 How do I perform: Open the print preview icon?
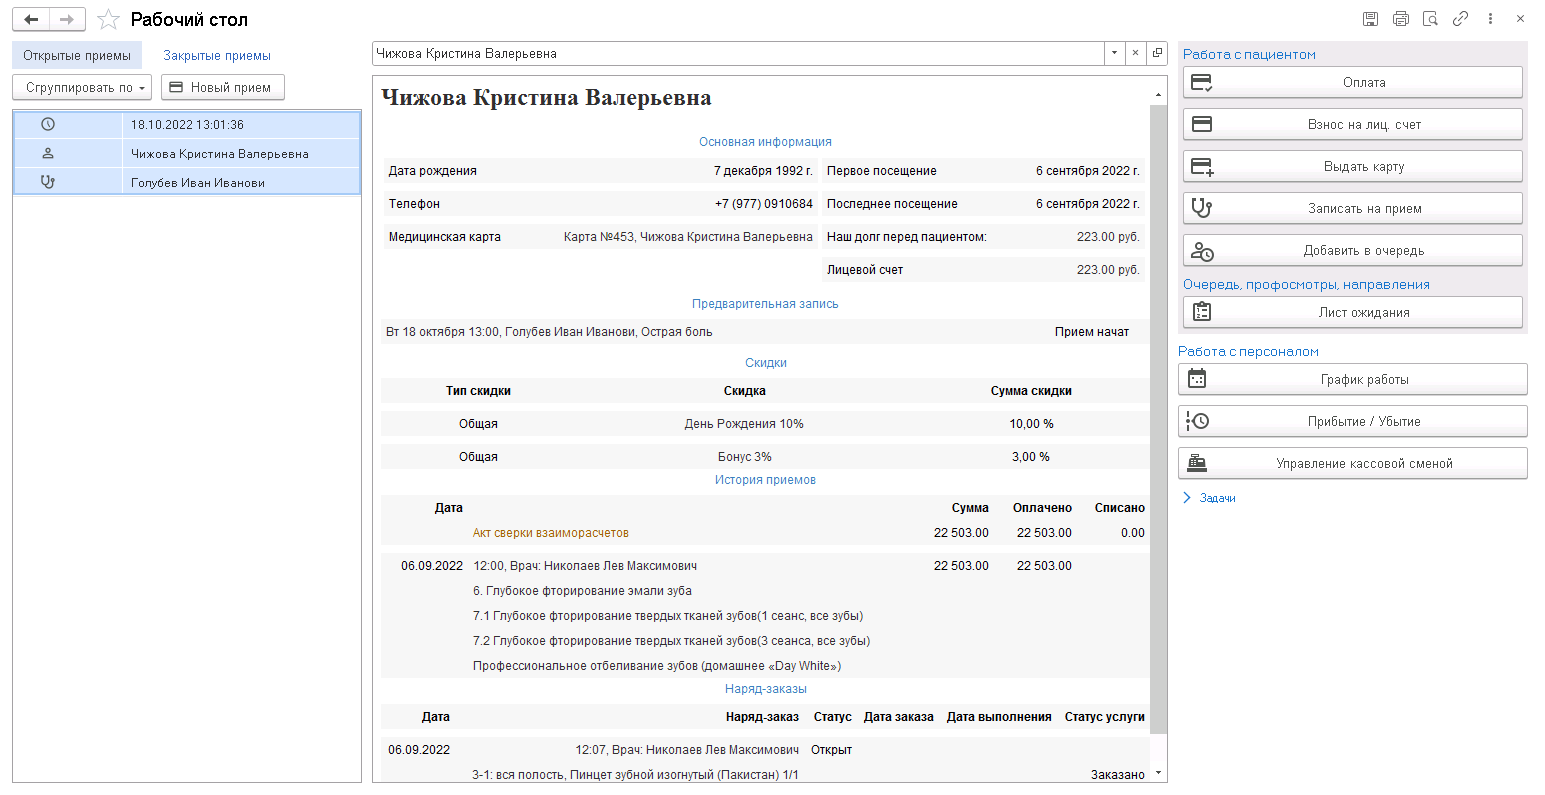(x=1431, y=19)
